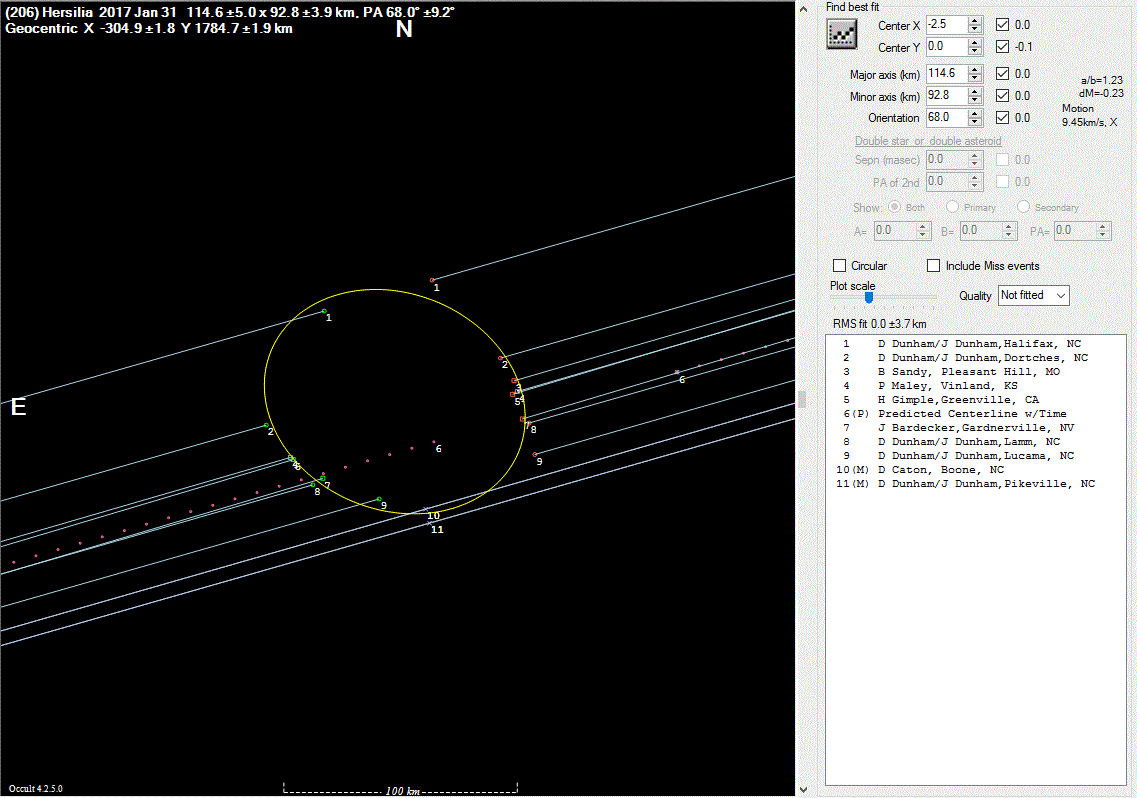Toggle the Sepn fit checkbox
This screenshot has height=798, width=1137.
[1002, 160]
